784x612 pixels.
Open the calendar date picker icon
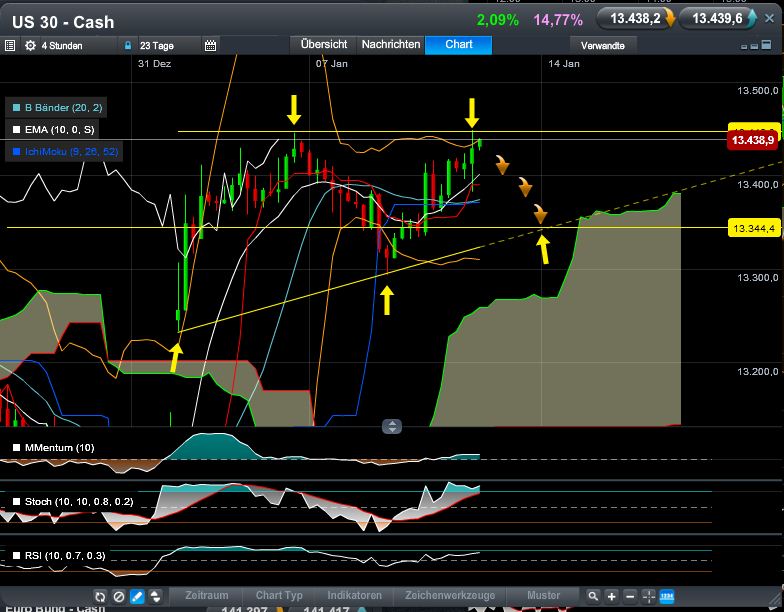[x=210, y=46]
